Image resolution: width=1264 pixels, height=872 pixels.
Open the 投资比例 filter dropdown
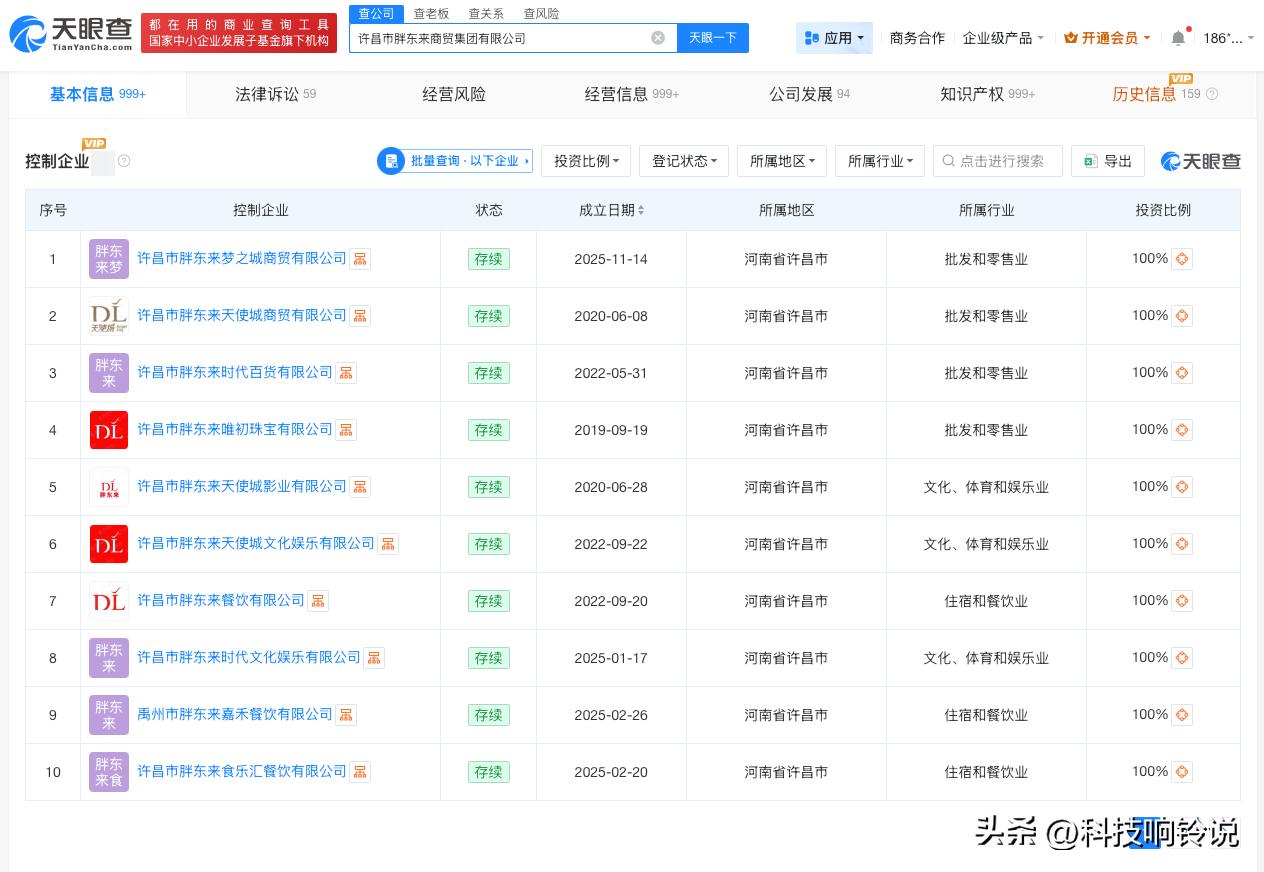pos(586,161)
